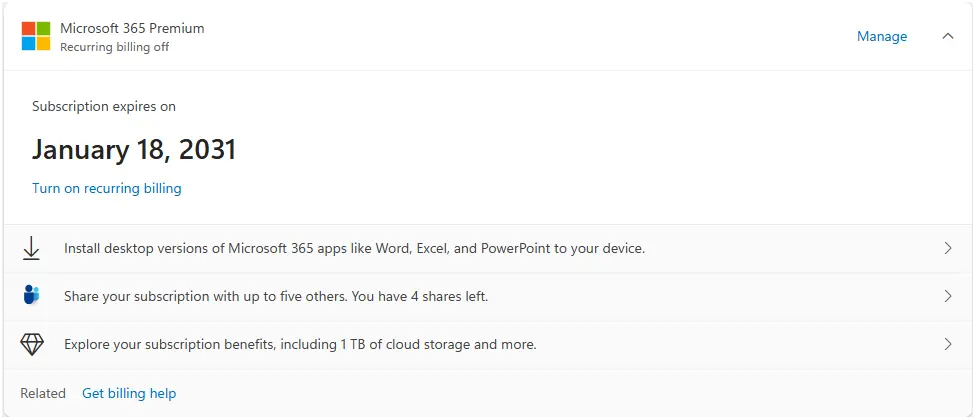The height and width of the screenshot is (419, 975).
Task: Click the Recurring billing off status
Action: [114, 47]
